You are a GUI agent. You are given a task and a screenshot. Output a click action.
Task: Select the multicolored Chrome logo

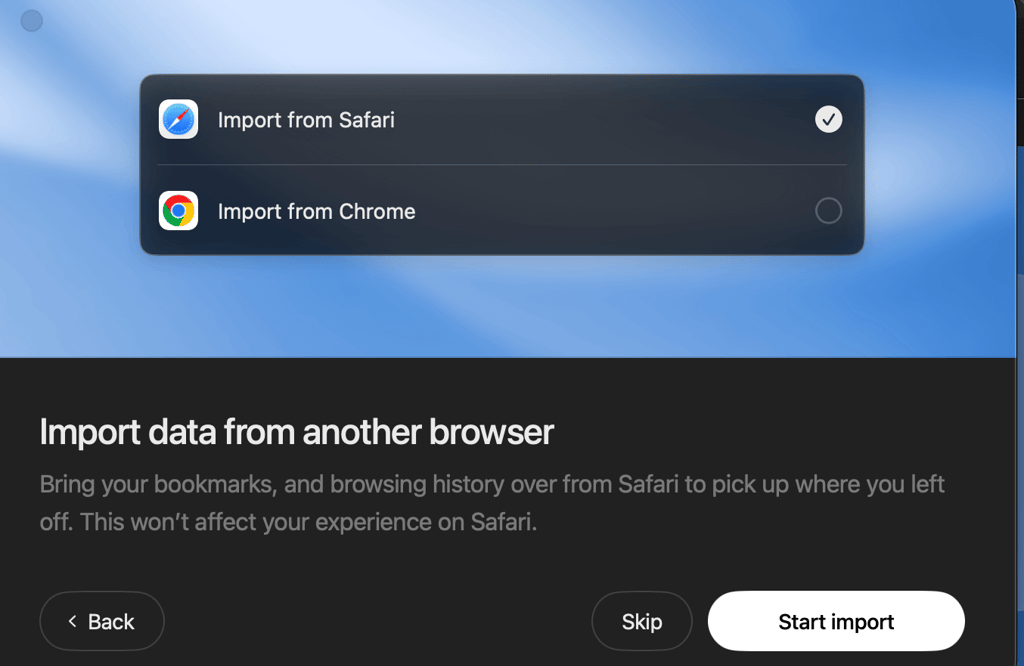178,211
